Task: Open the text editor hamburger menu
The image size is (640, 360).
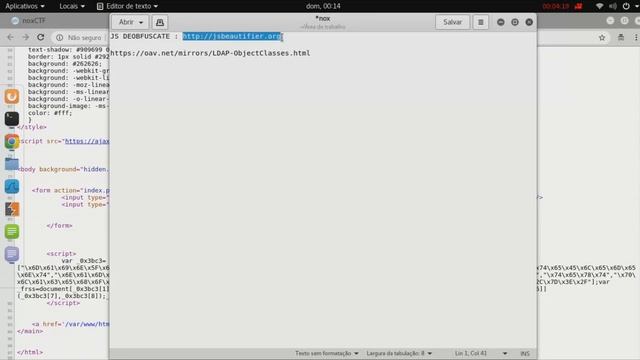Action: tap(481, 22)
